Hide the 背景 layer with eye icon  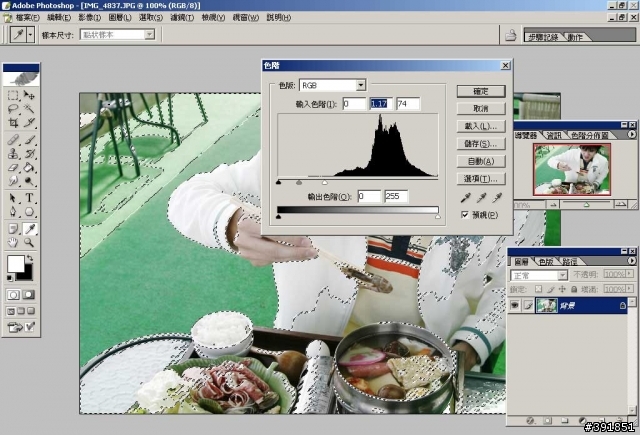(515, 305)
